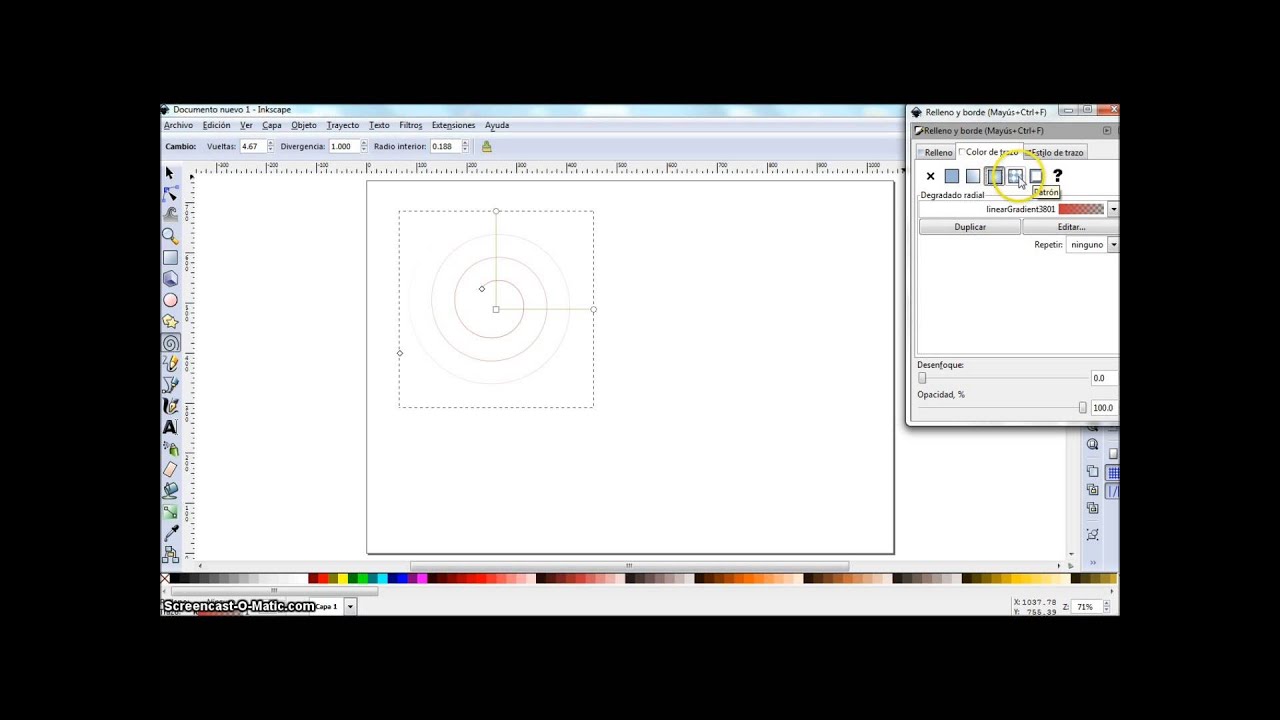The image size is (1280, 720).
Task: Select the Pattern paint option
Action: [1015, 176]
